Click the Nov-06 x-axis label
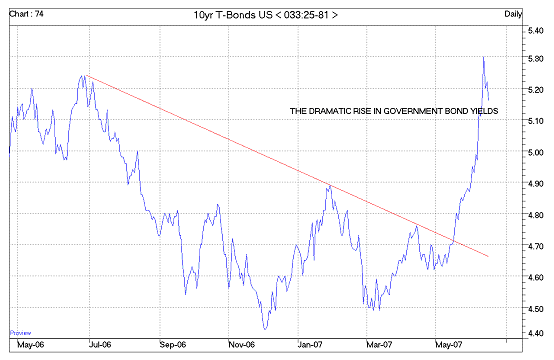The image size is (554, 360). coord(241,344)
